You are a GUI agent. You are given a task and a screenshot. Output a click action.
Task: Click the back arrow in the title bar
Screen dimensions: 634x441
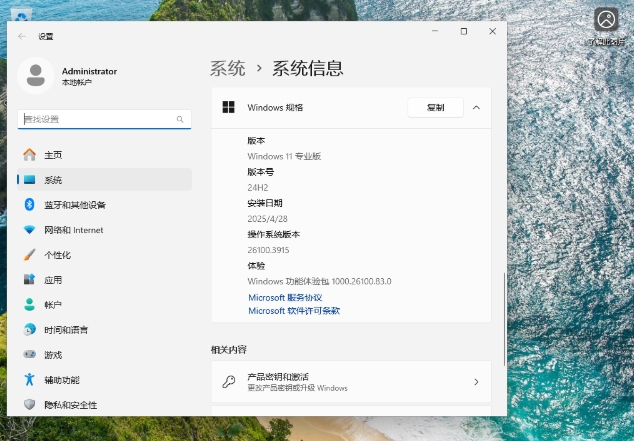point(22,36)
